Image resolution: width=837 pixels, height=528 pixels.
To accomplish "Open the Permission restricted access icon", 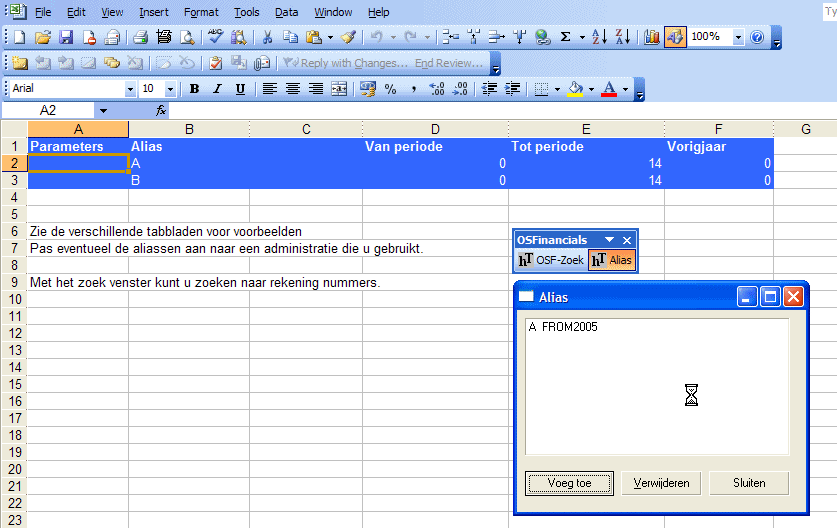I will (x=89, y=37).
